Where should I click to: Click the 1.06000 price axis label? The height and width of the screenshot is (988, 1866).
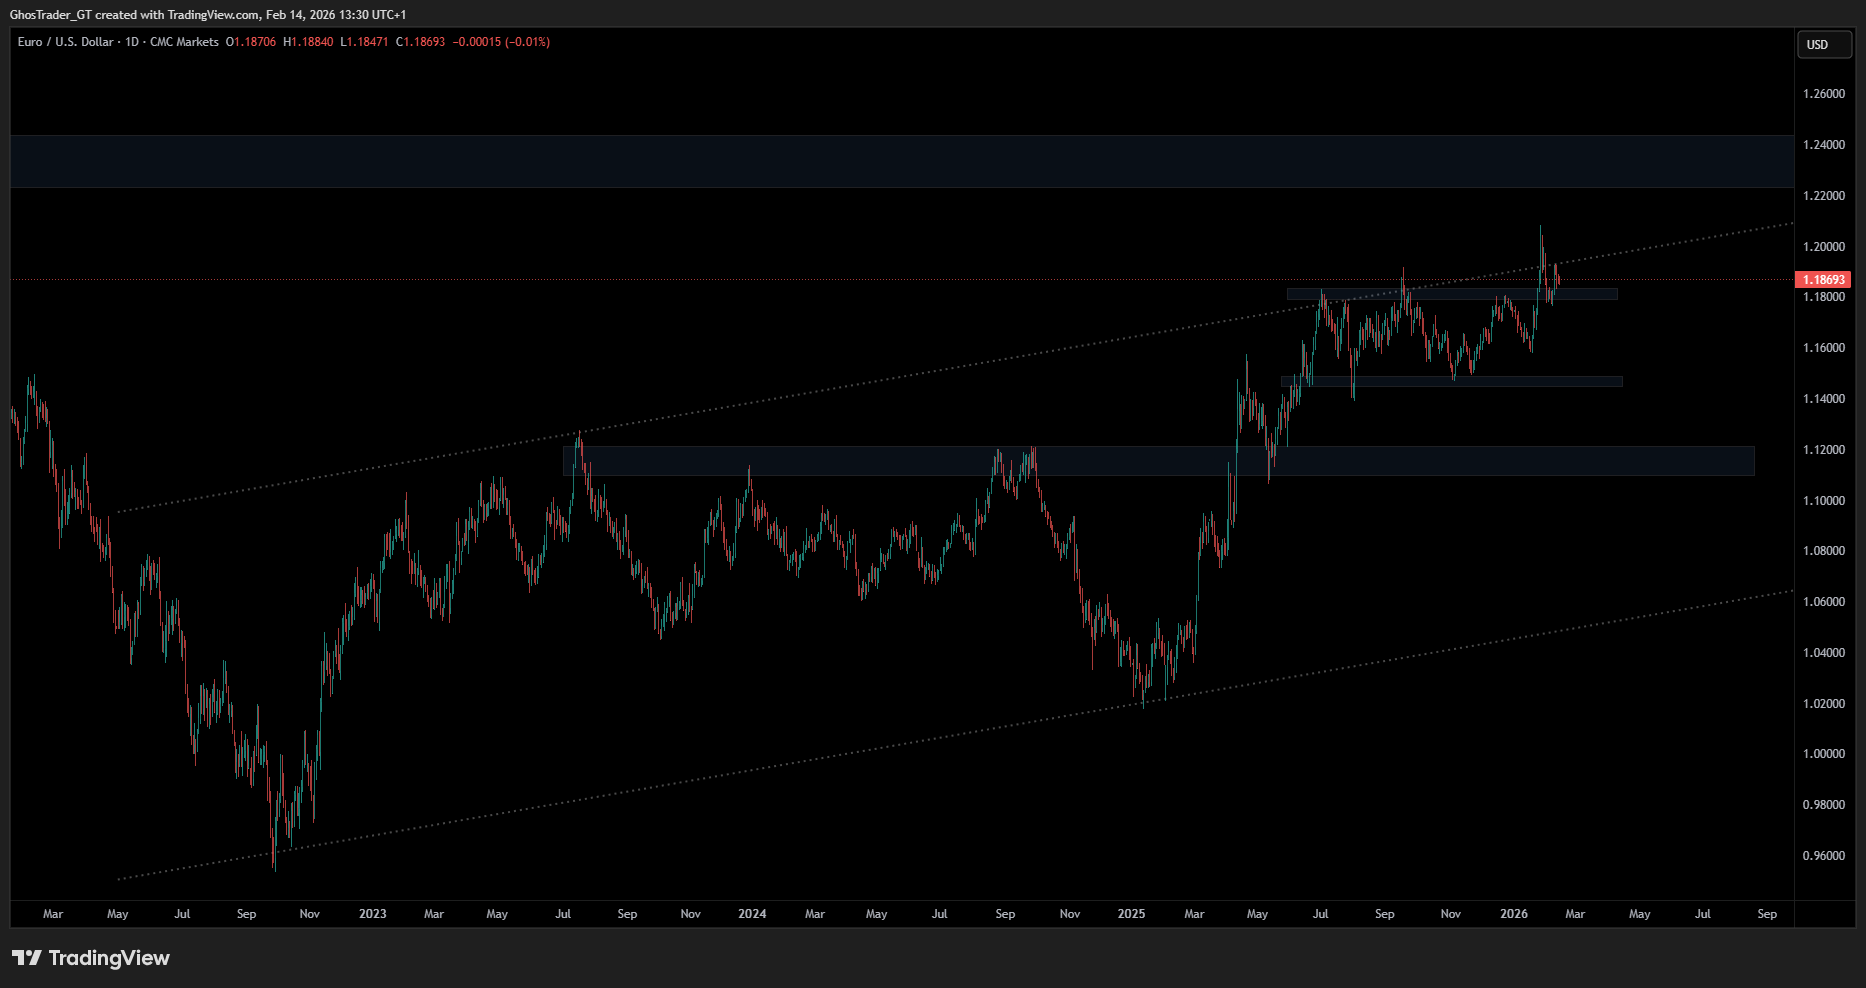click(1824, 602)
